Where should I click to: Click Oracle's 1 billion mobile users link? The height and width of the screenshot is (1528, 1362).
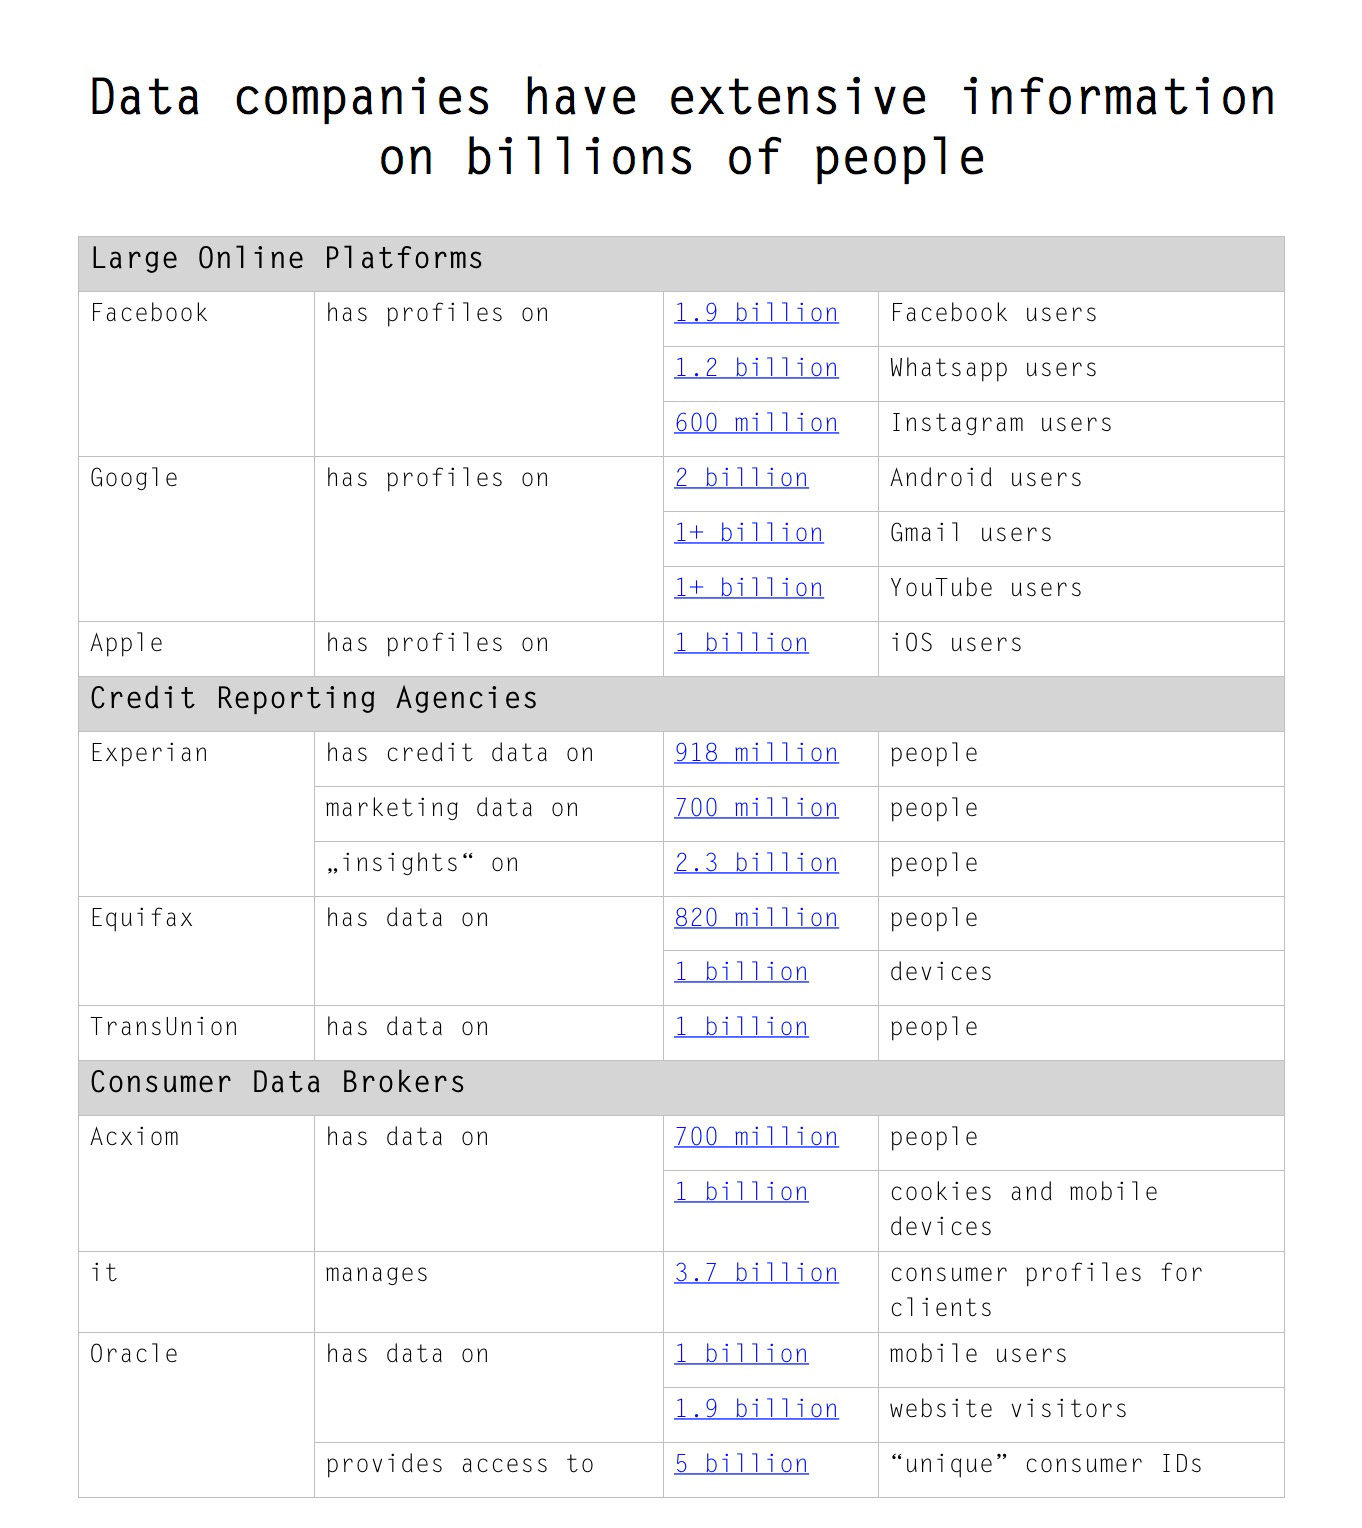click(741, 1355)
